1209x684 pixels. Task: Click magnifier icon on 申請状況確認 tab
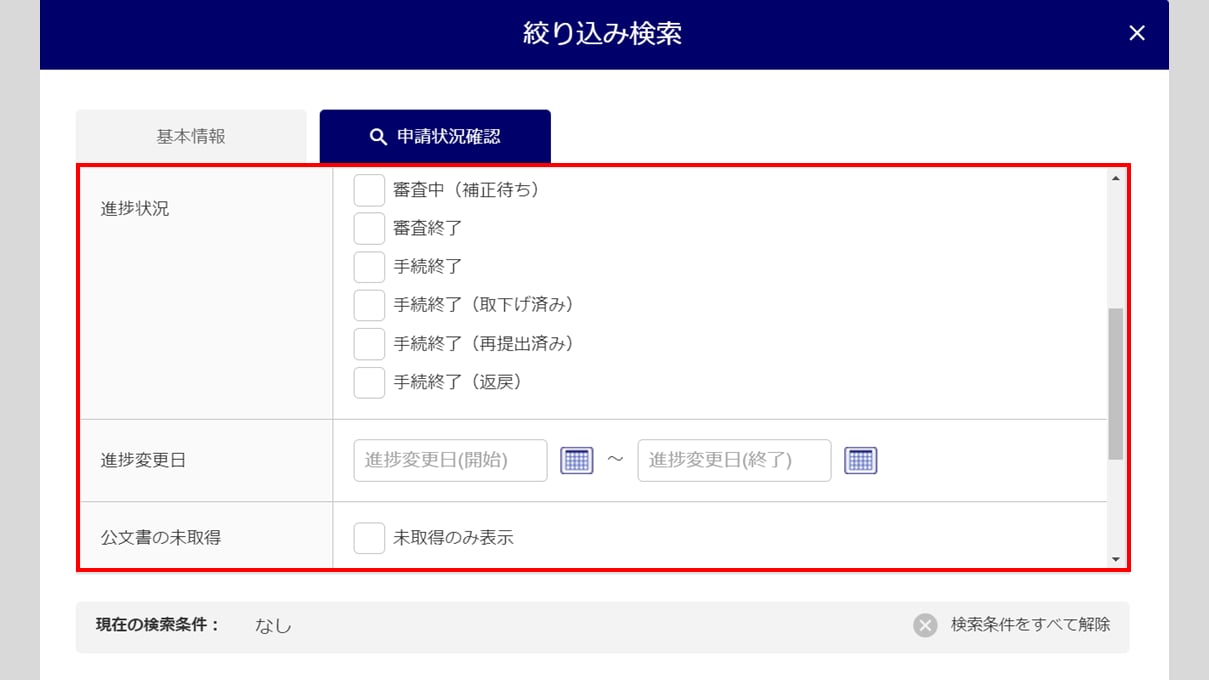pyautogui.click(x=378, y=137)
